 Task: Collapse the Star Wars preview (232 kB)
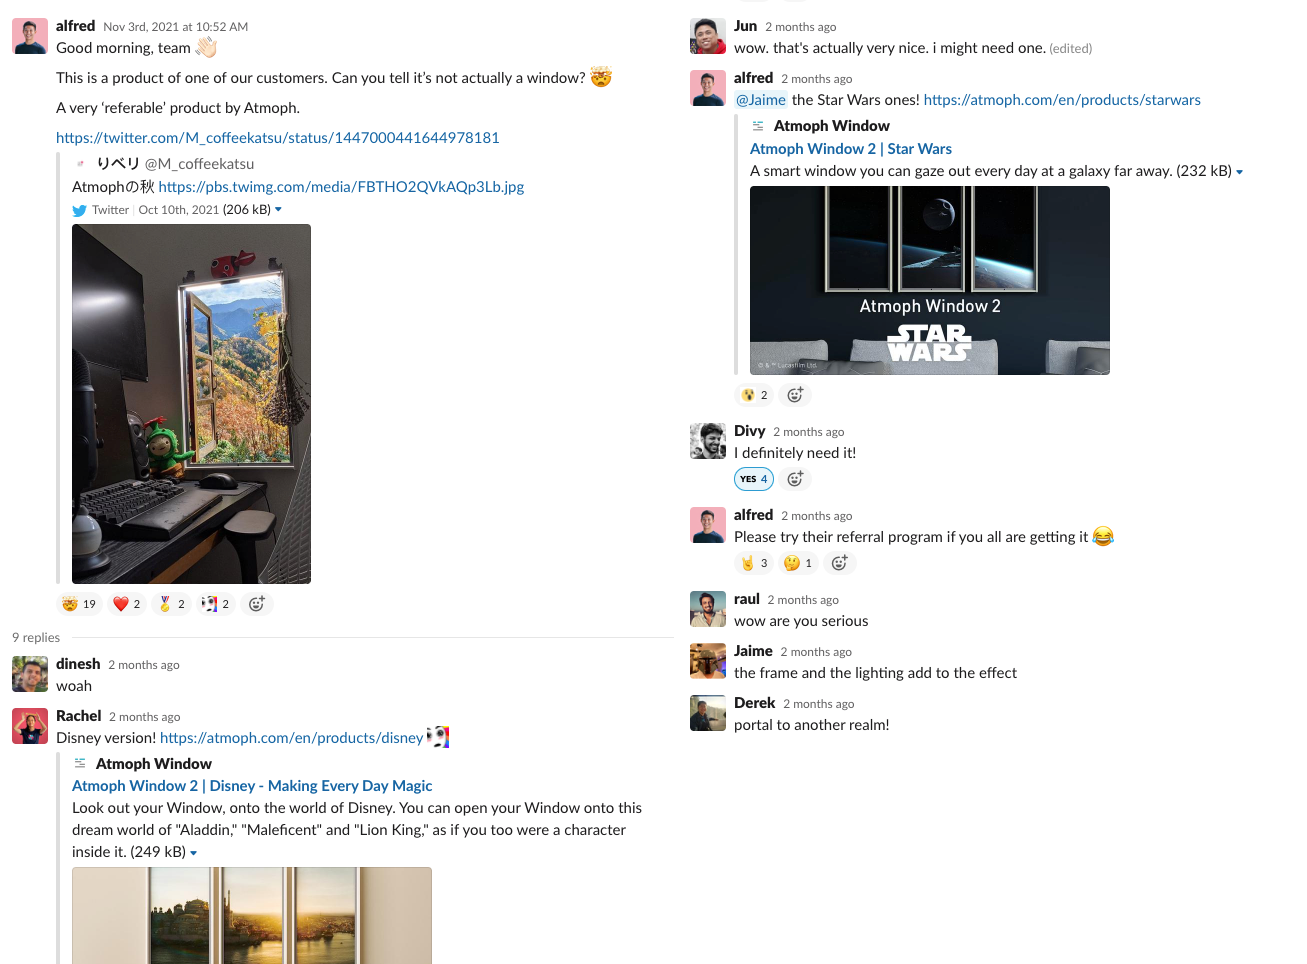click(x=1239, y=172)
